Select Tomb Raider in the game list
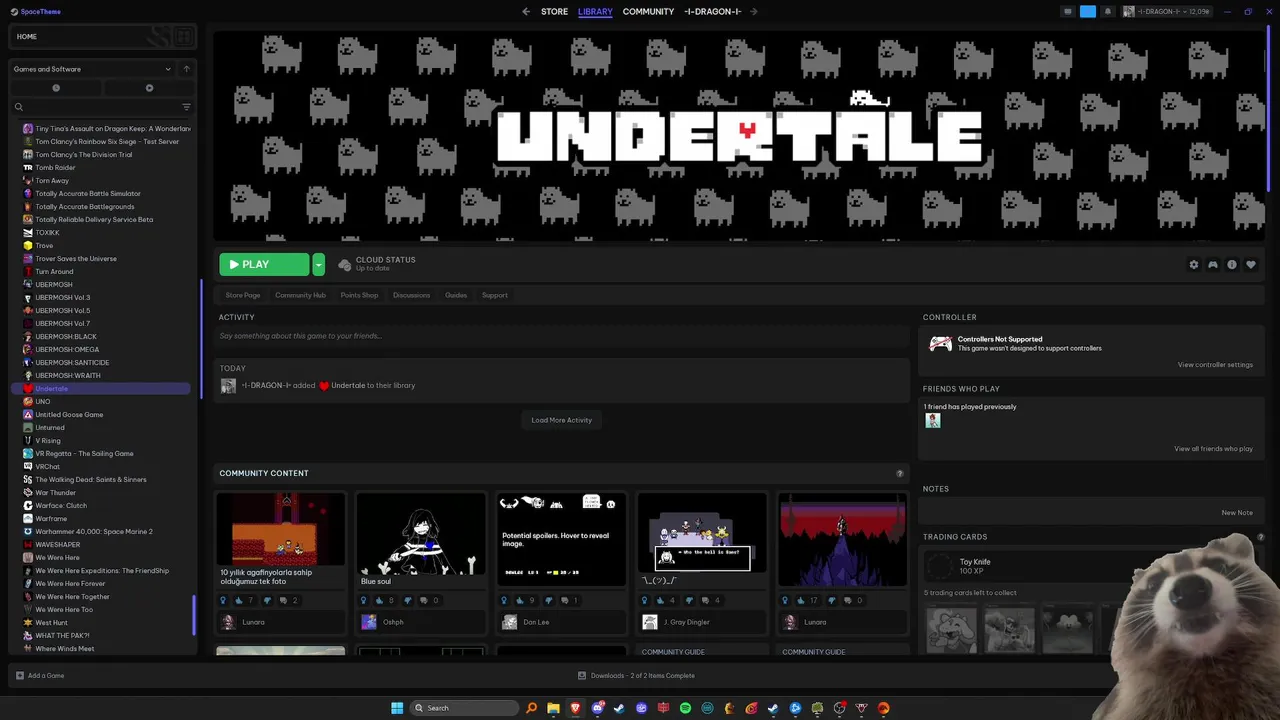Image resolution: width=1280 pixels, height=720 pixels. tap(100, 167)
